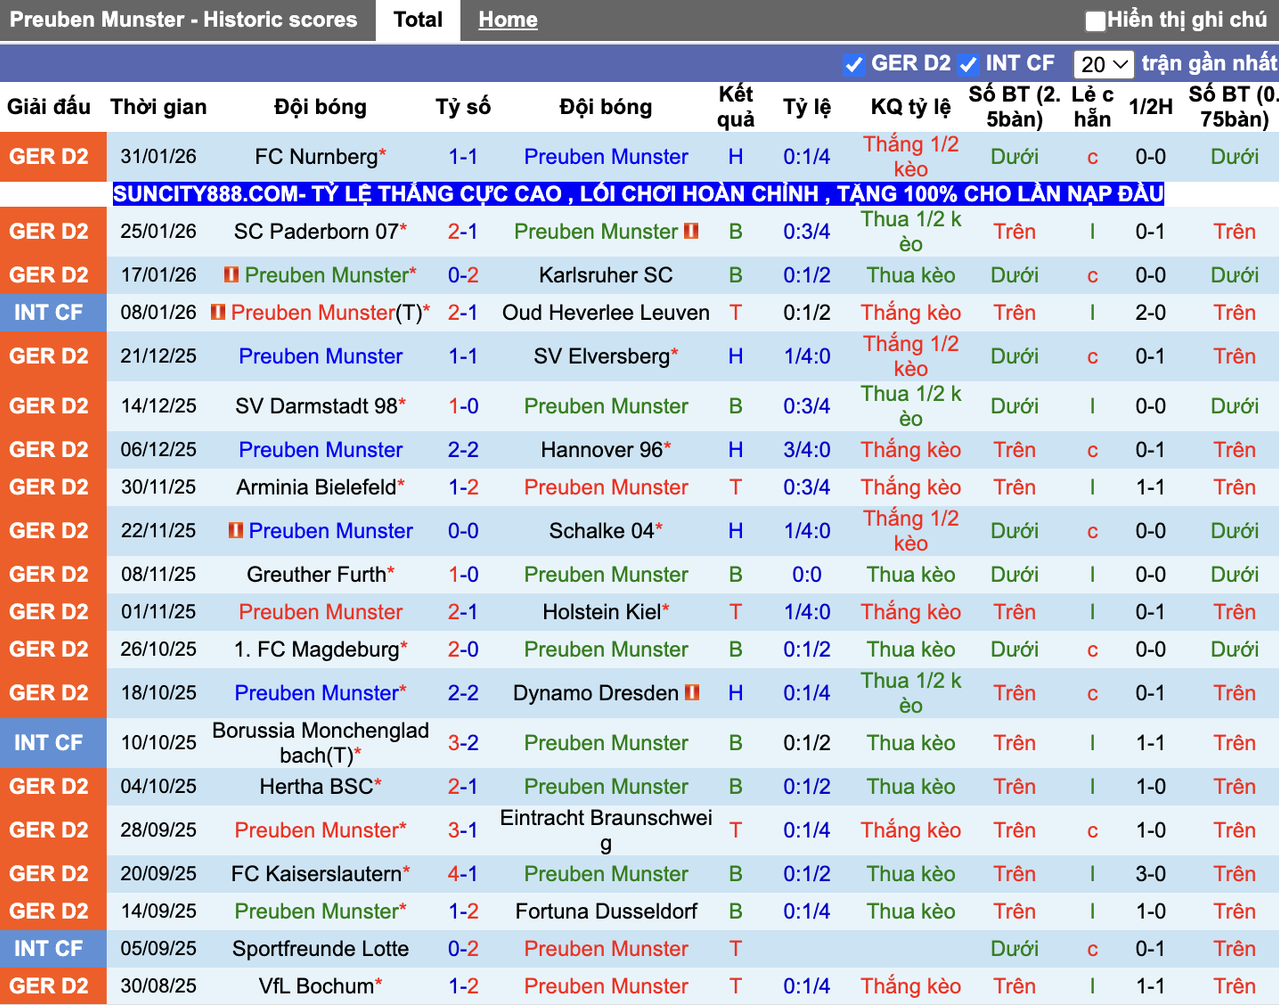Click the 1/2H column header

point(1151,107)
